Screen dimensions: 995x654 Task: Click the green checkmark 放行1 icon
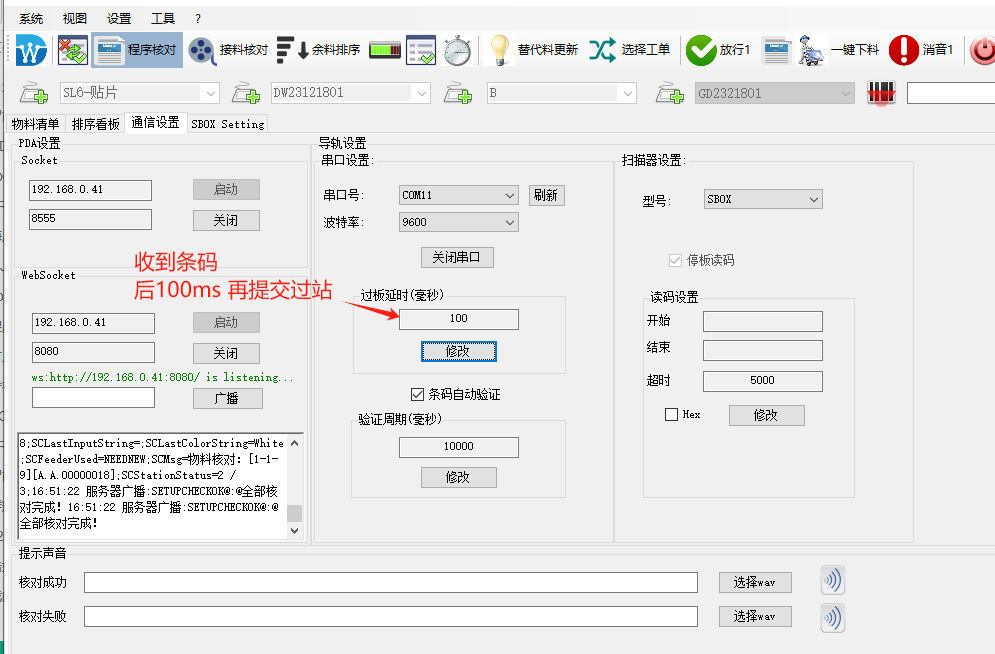click(x=701, y=49)
